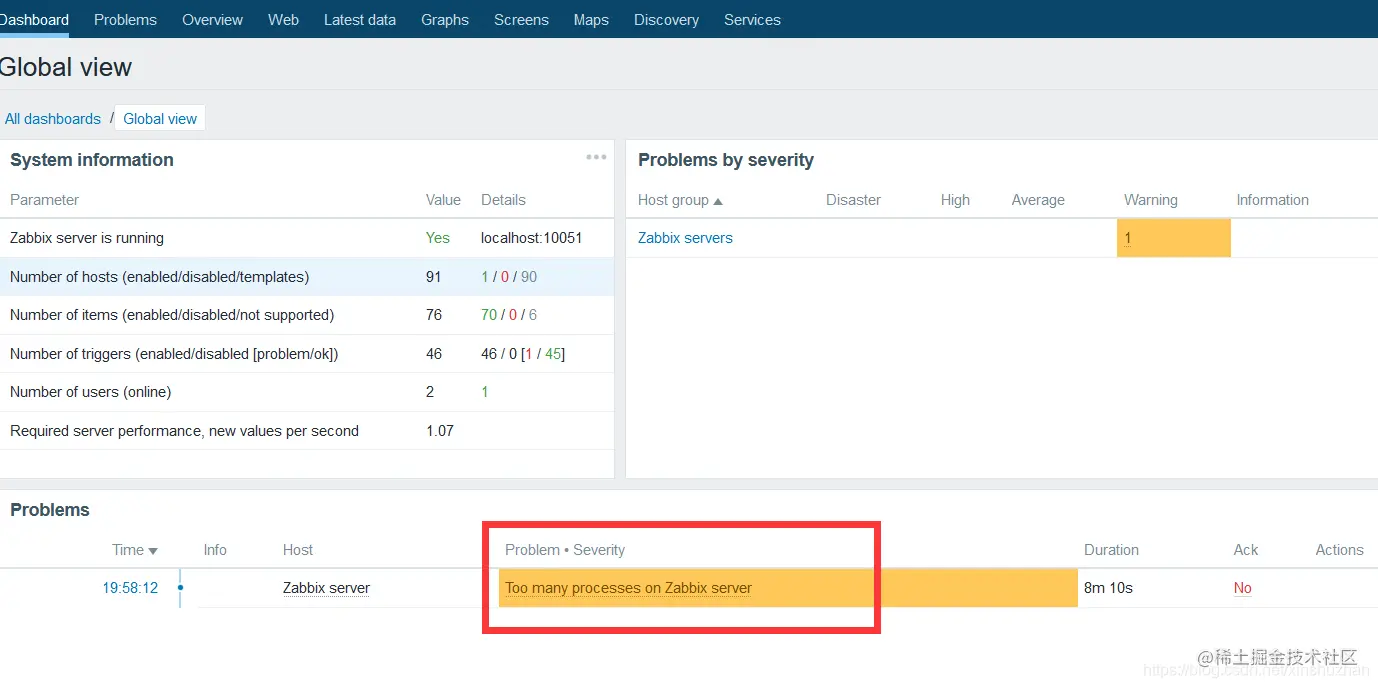Screen dimensions: 1378x688
Task: Click timeline dot next to 19:58:12
Action: point(180,588)
